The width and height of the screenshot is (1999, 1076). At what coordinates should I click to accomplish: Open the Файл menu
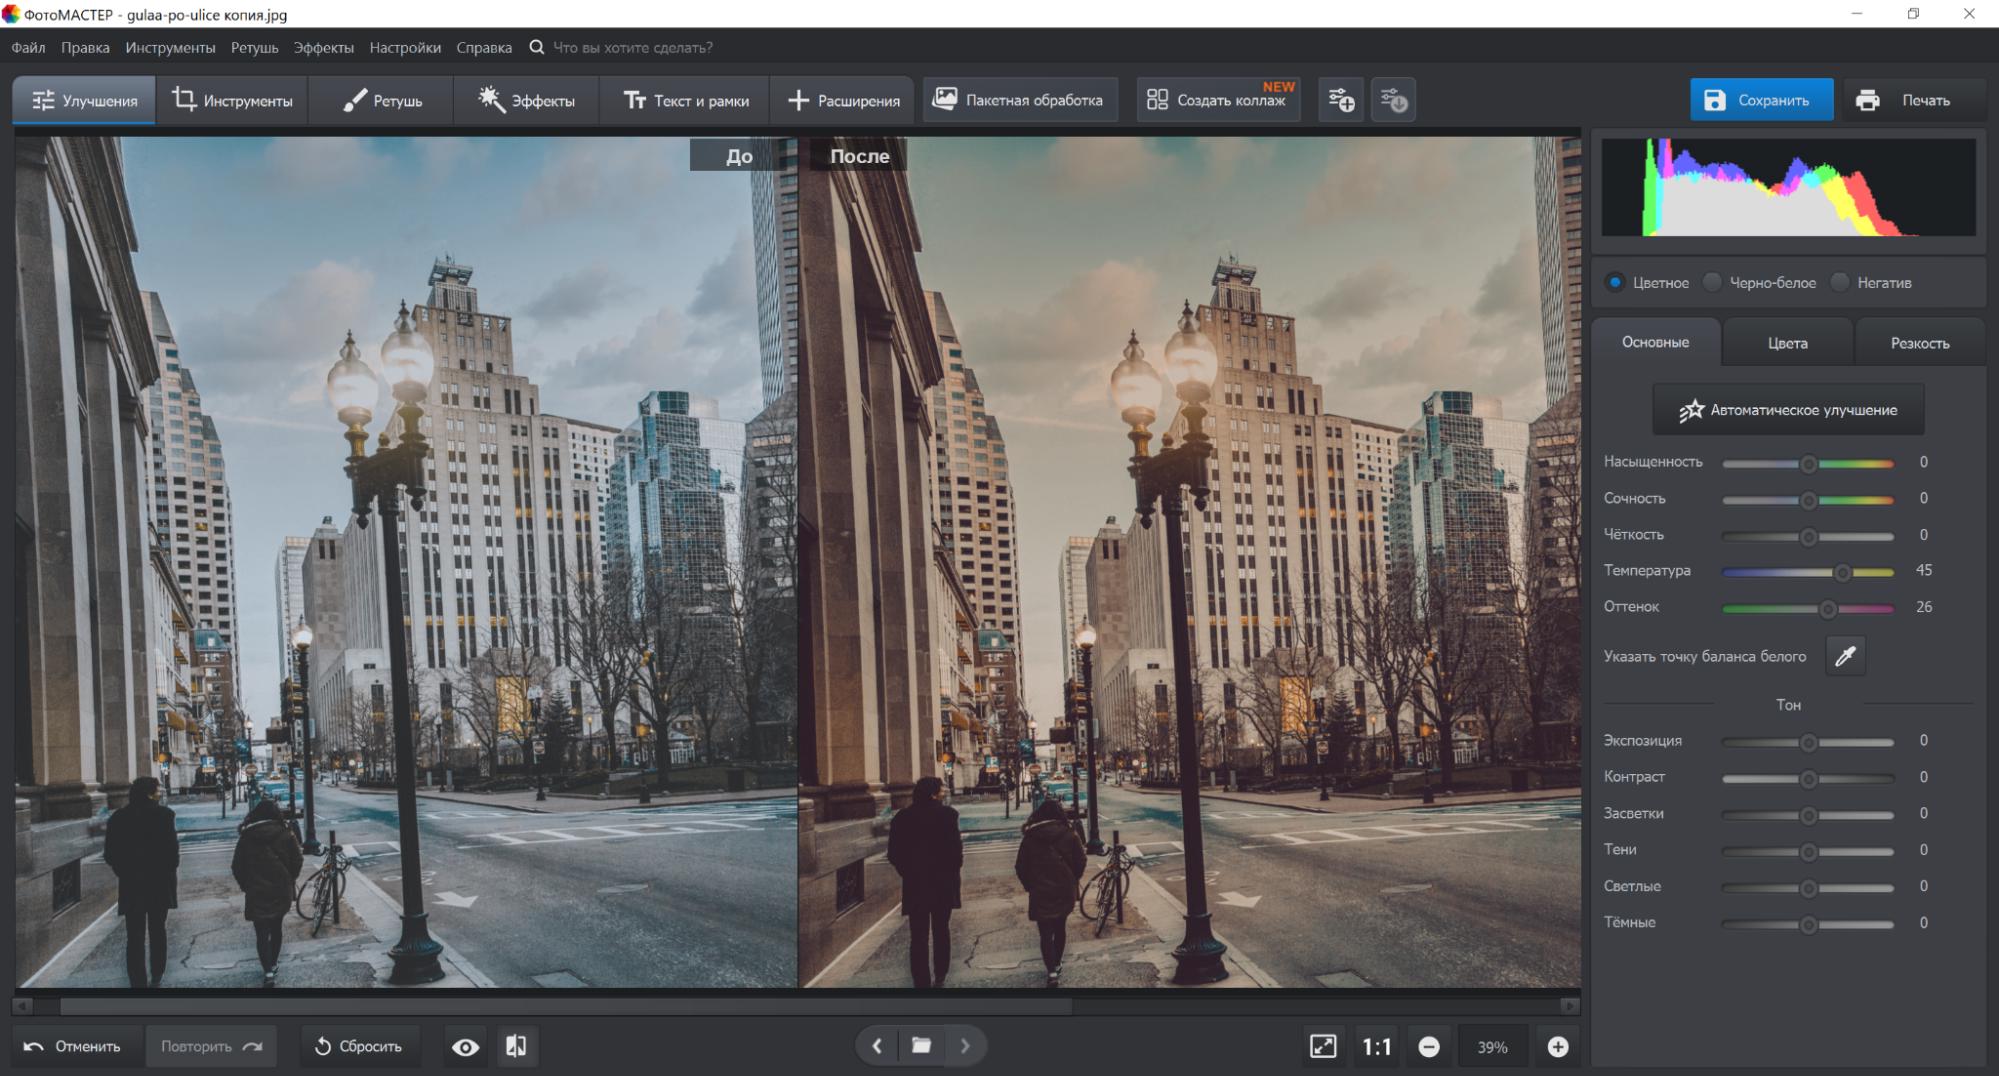pyautogui.click(x=28, y=47)
